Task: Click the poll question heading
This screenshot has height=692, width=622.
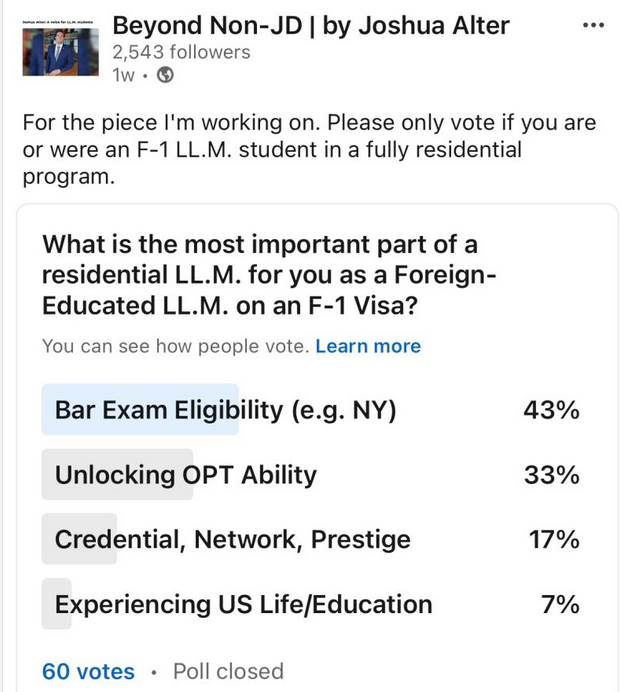Action: coord(269,275)
